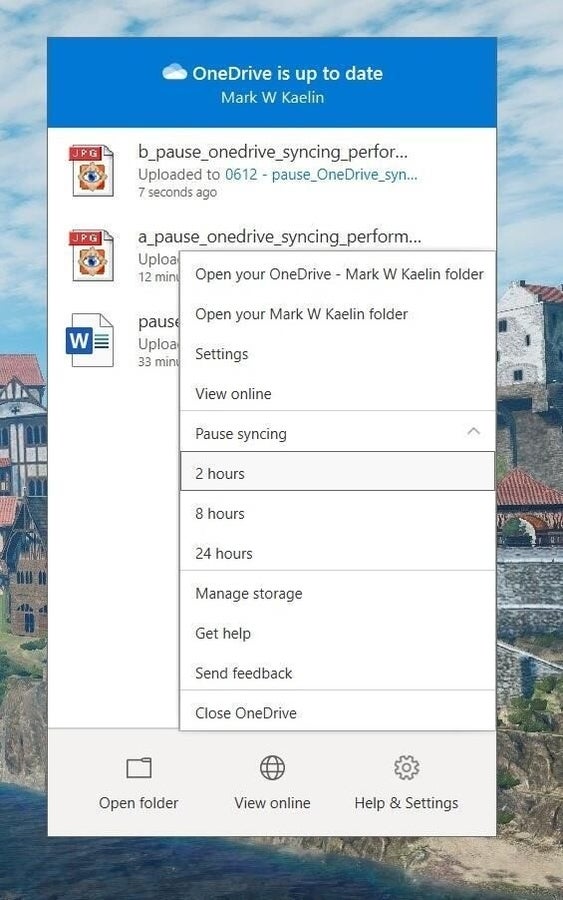
Task: Choose Send feedback
Action: click(x=337, y=673)
